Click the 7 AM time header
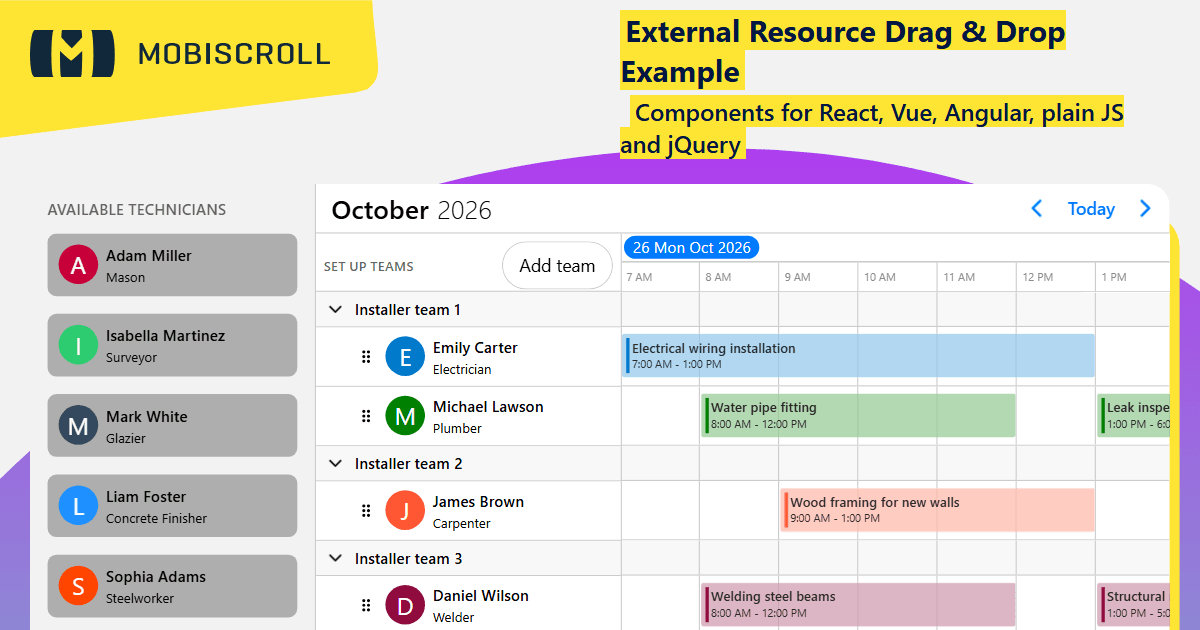 coord(638,277)
